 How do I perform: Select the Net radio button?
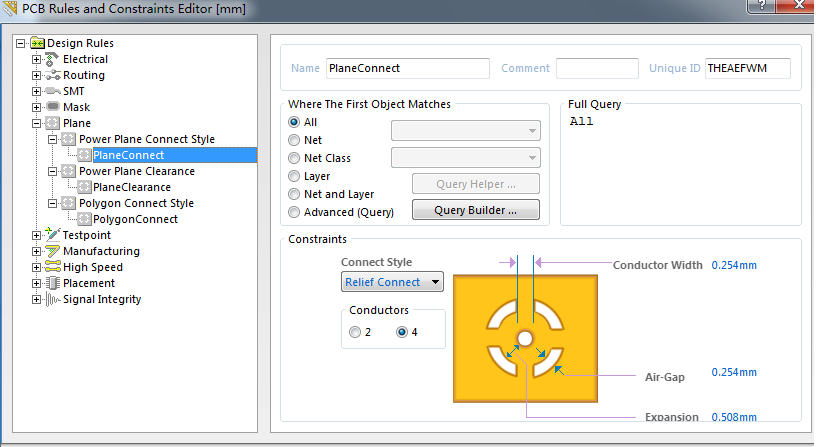294,140
